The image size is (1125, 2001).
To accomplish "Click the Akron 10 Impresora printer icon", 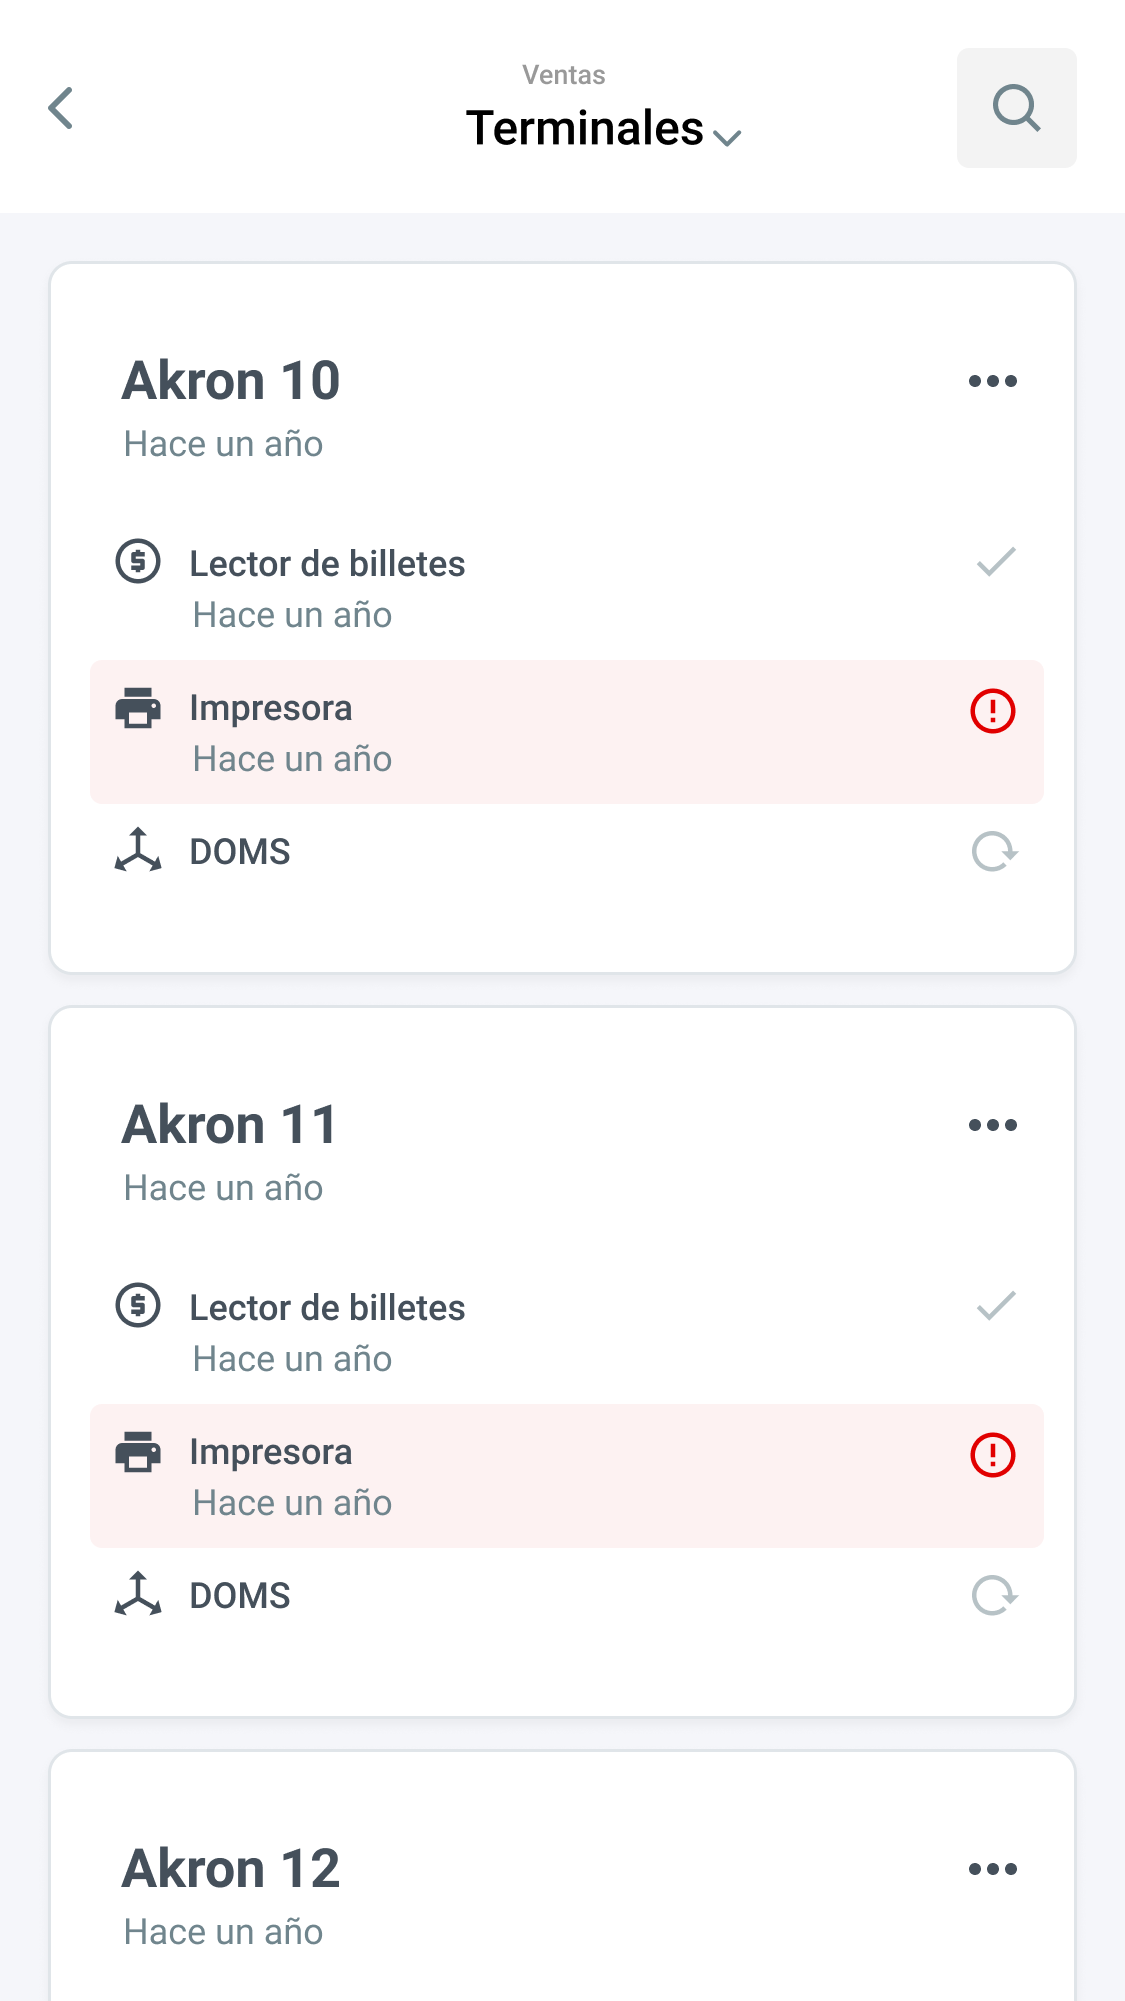I will point(138,708).
